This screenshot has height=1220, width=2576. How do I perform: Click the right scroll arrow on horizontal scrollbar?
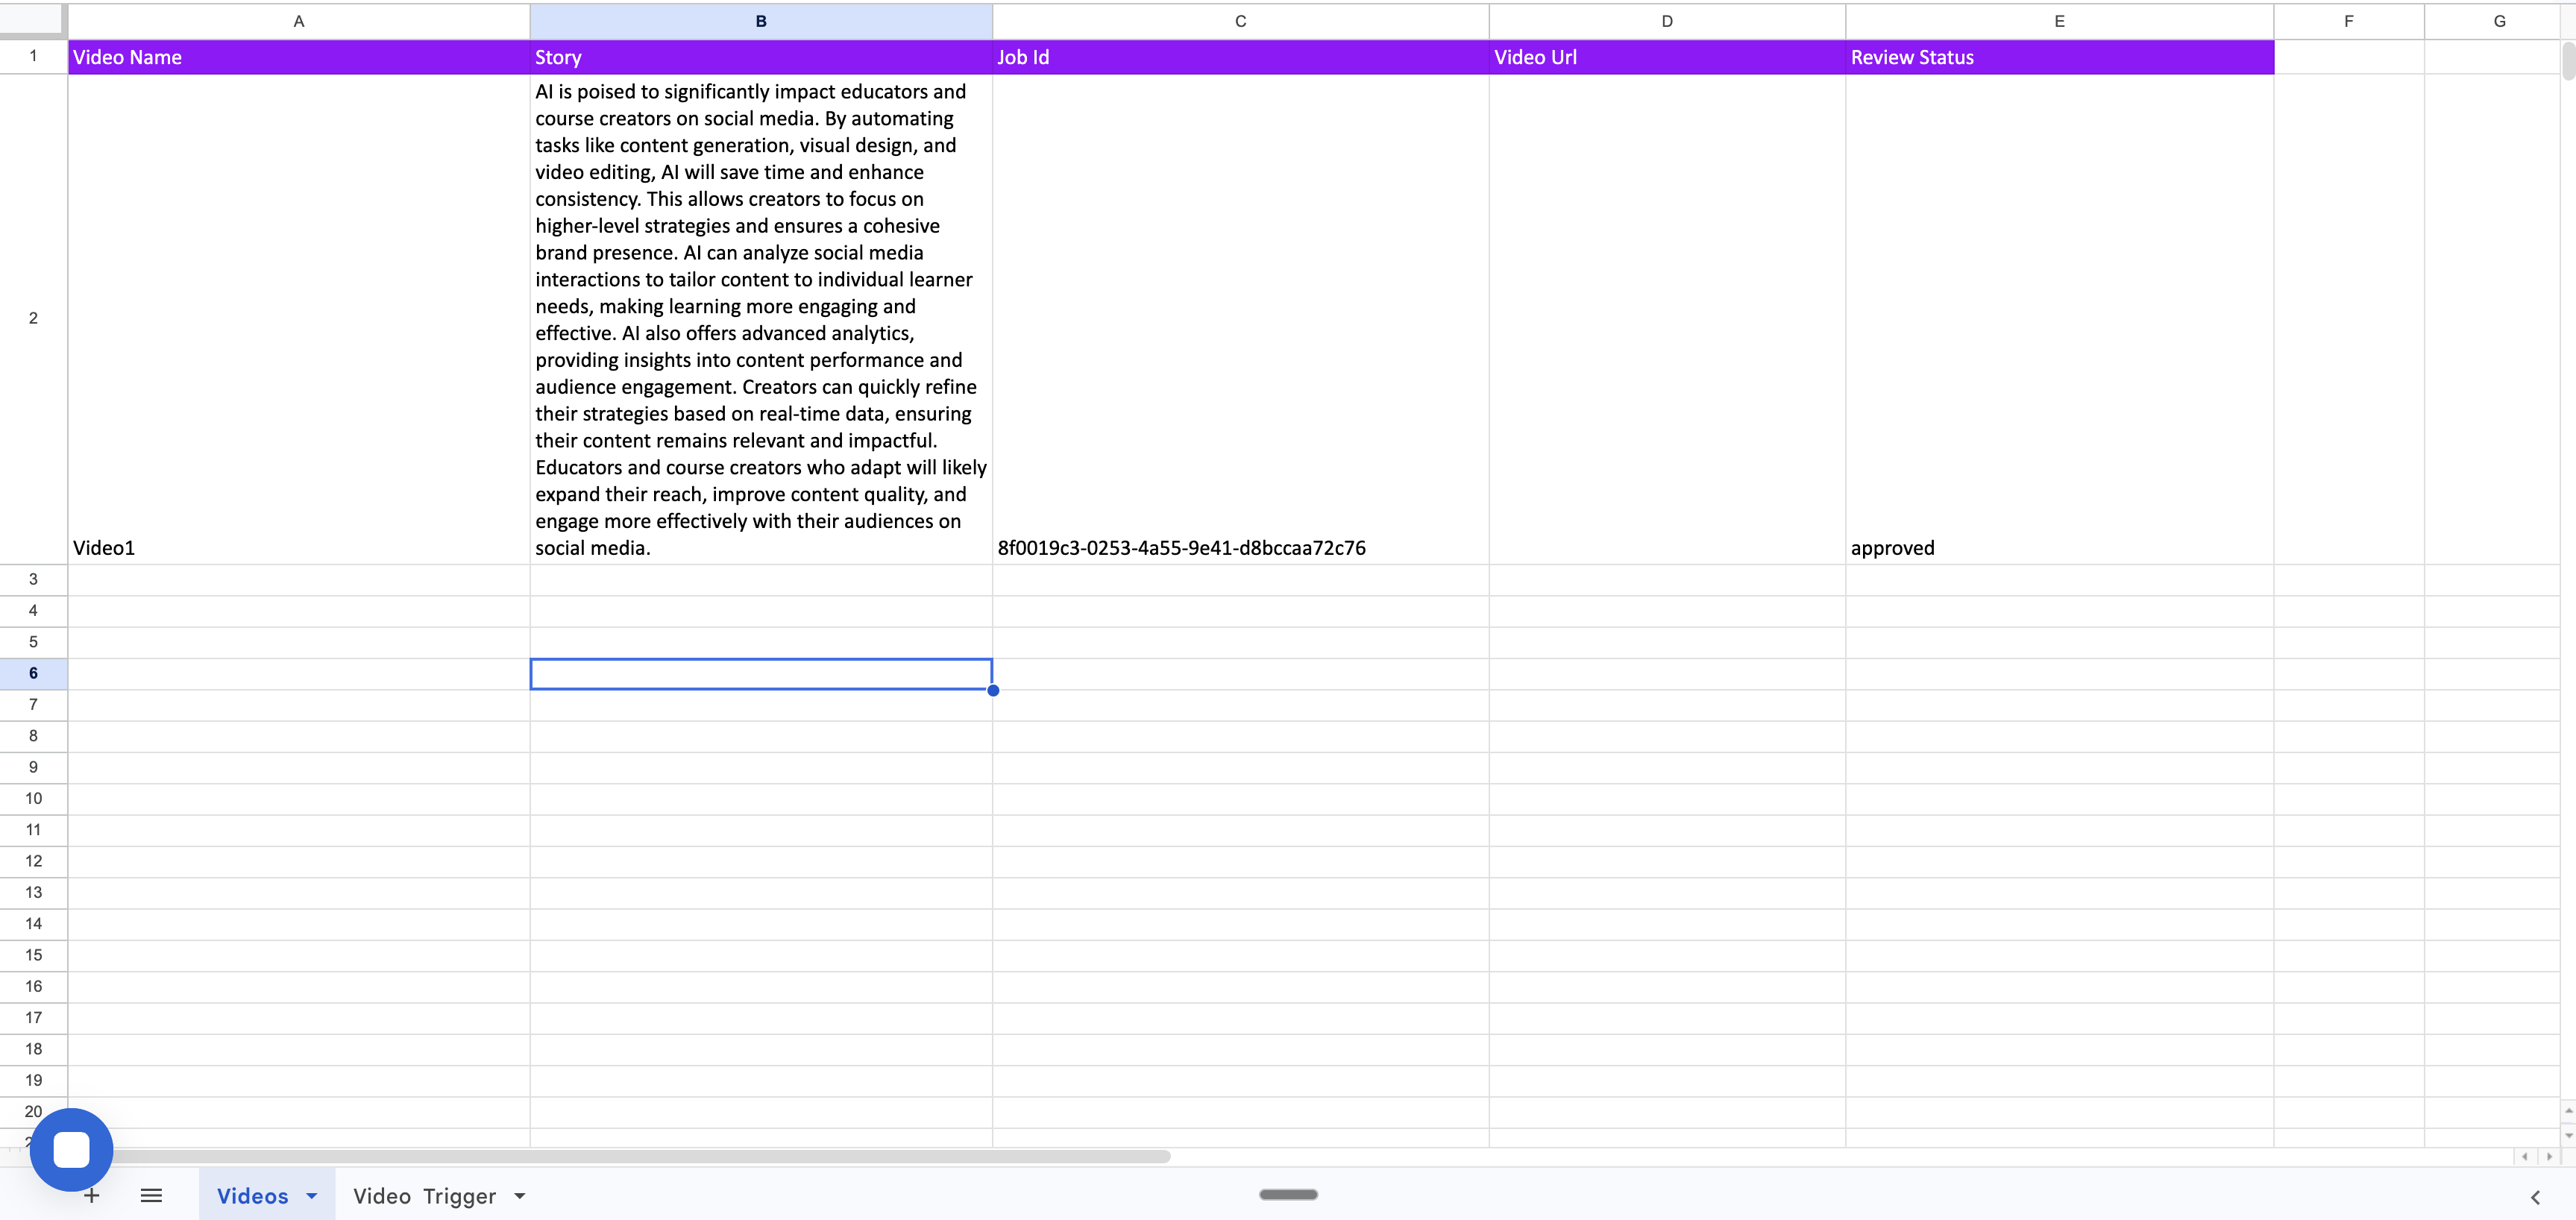[2550, 1157]
